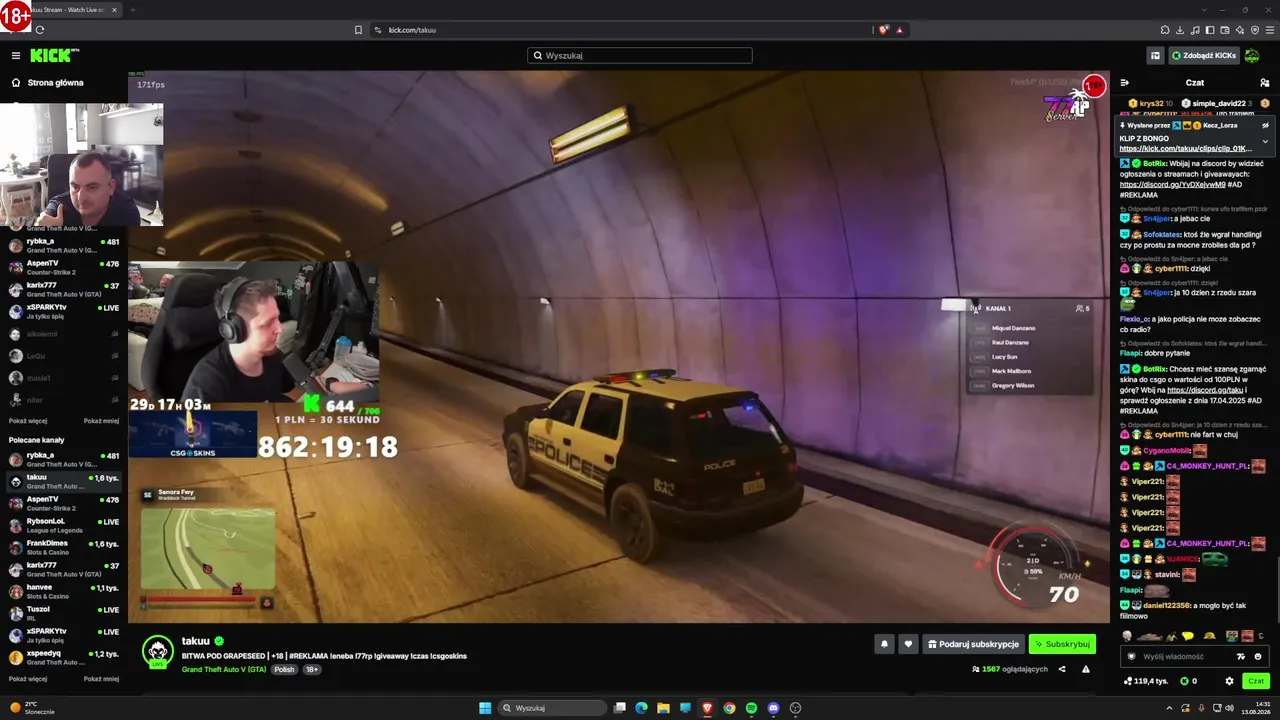Image resolution: width=1280 pixels, height=720 pixels.
Task: Subscribe using the green Subskrybuj button
Action: (x=1062, y=644)
